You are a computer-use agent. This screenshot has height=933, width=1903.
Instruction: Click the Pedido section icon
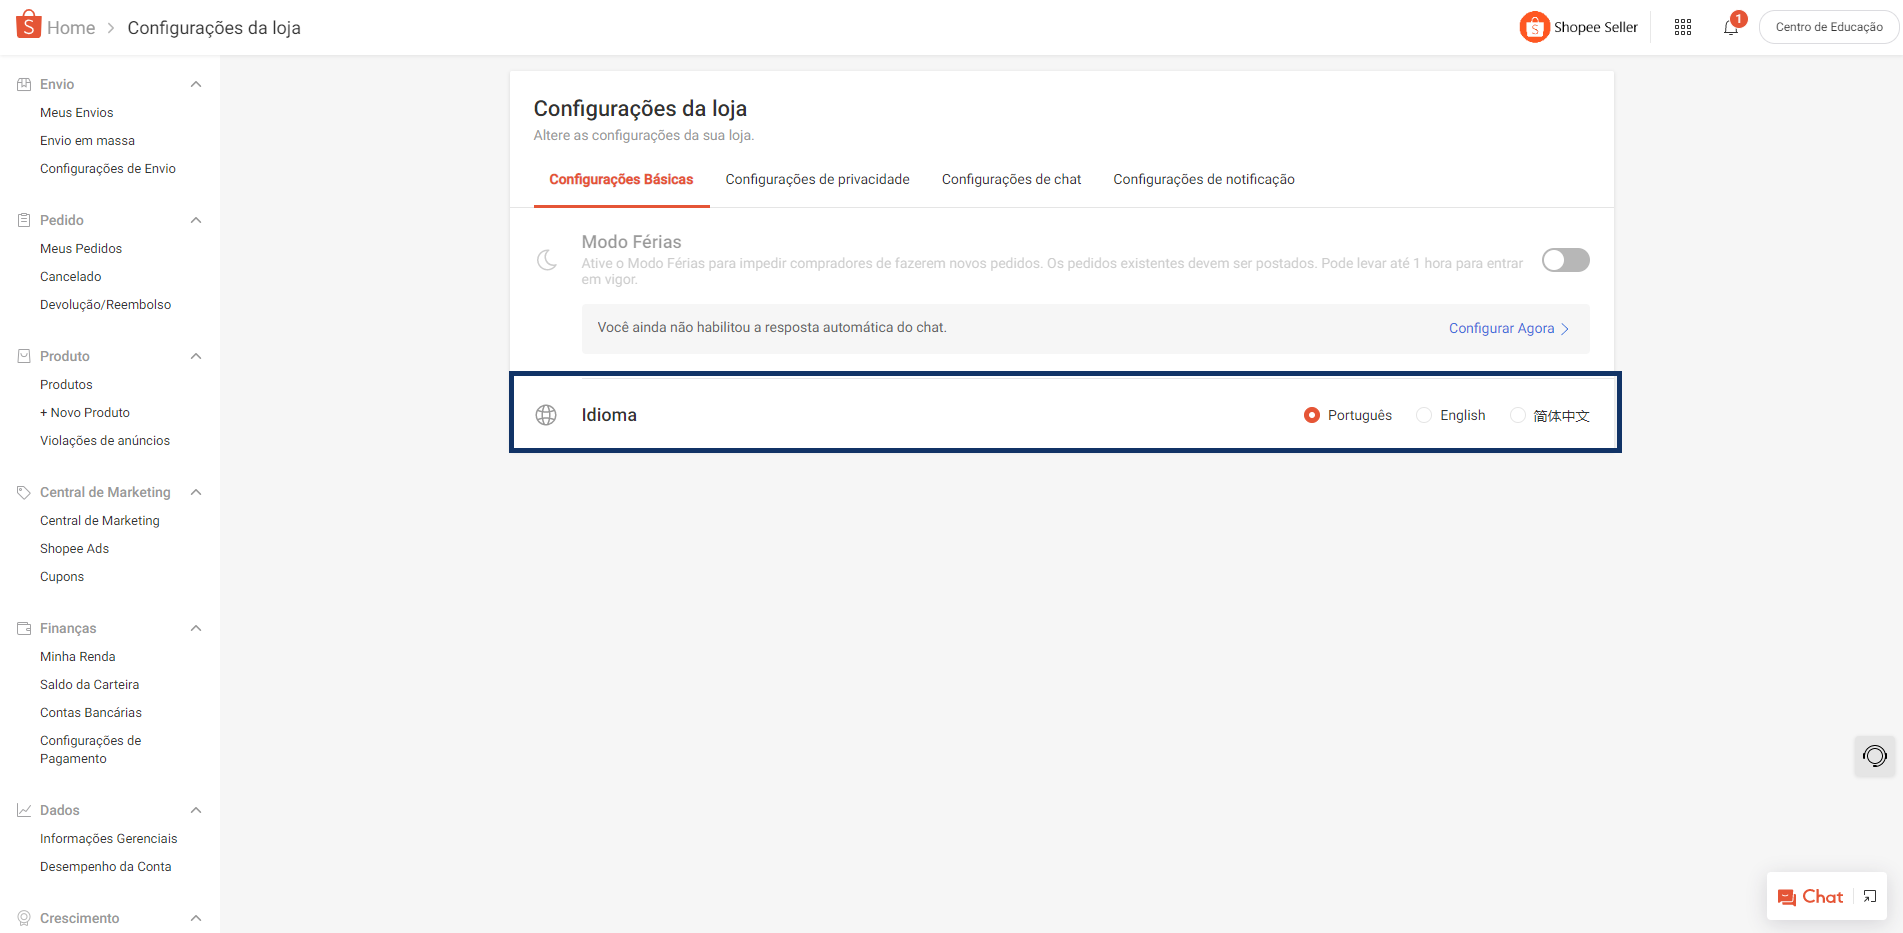point(24,220)
